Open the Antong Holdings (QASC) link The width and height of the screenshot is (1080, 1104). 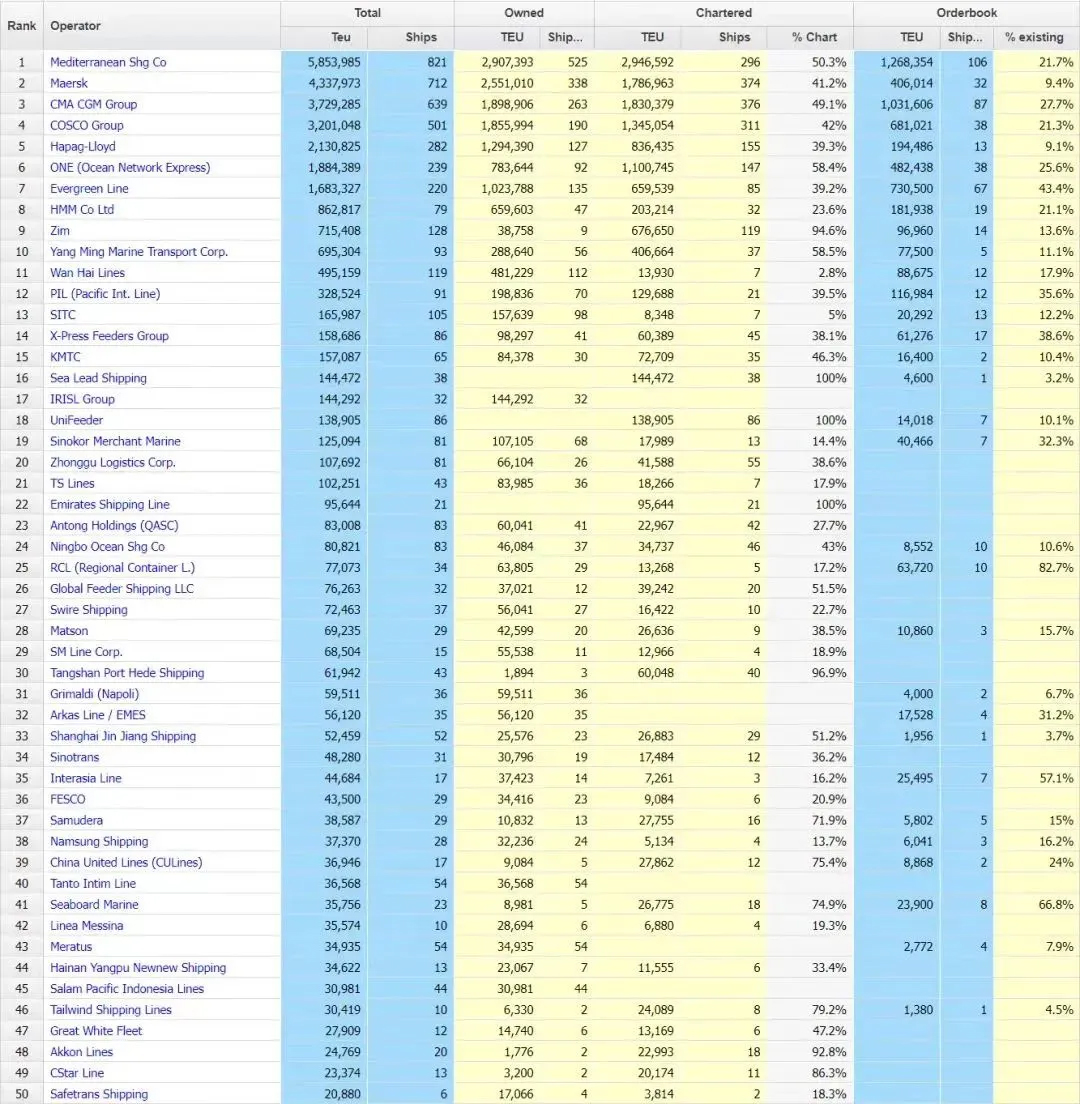tap(114, 525)
